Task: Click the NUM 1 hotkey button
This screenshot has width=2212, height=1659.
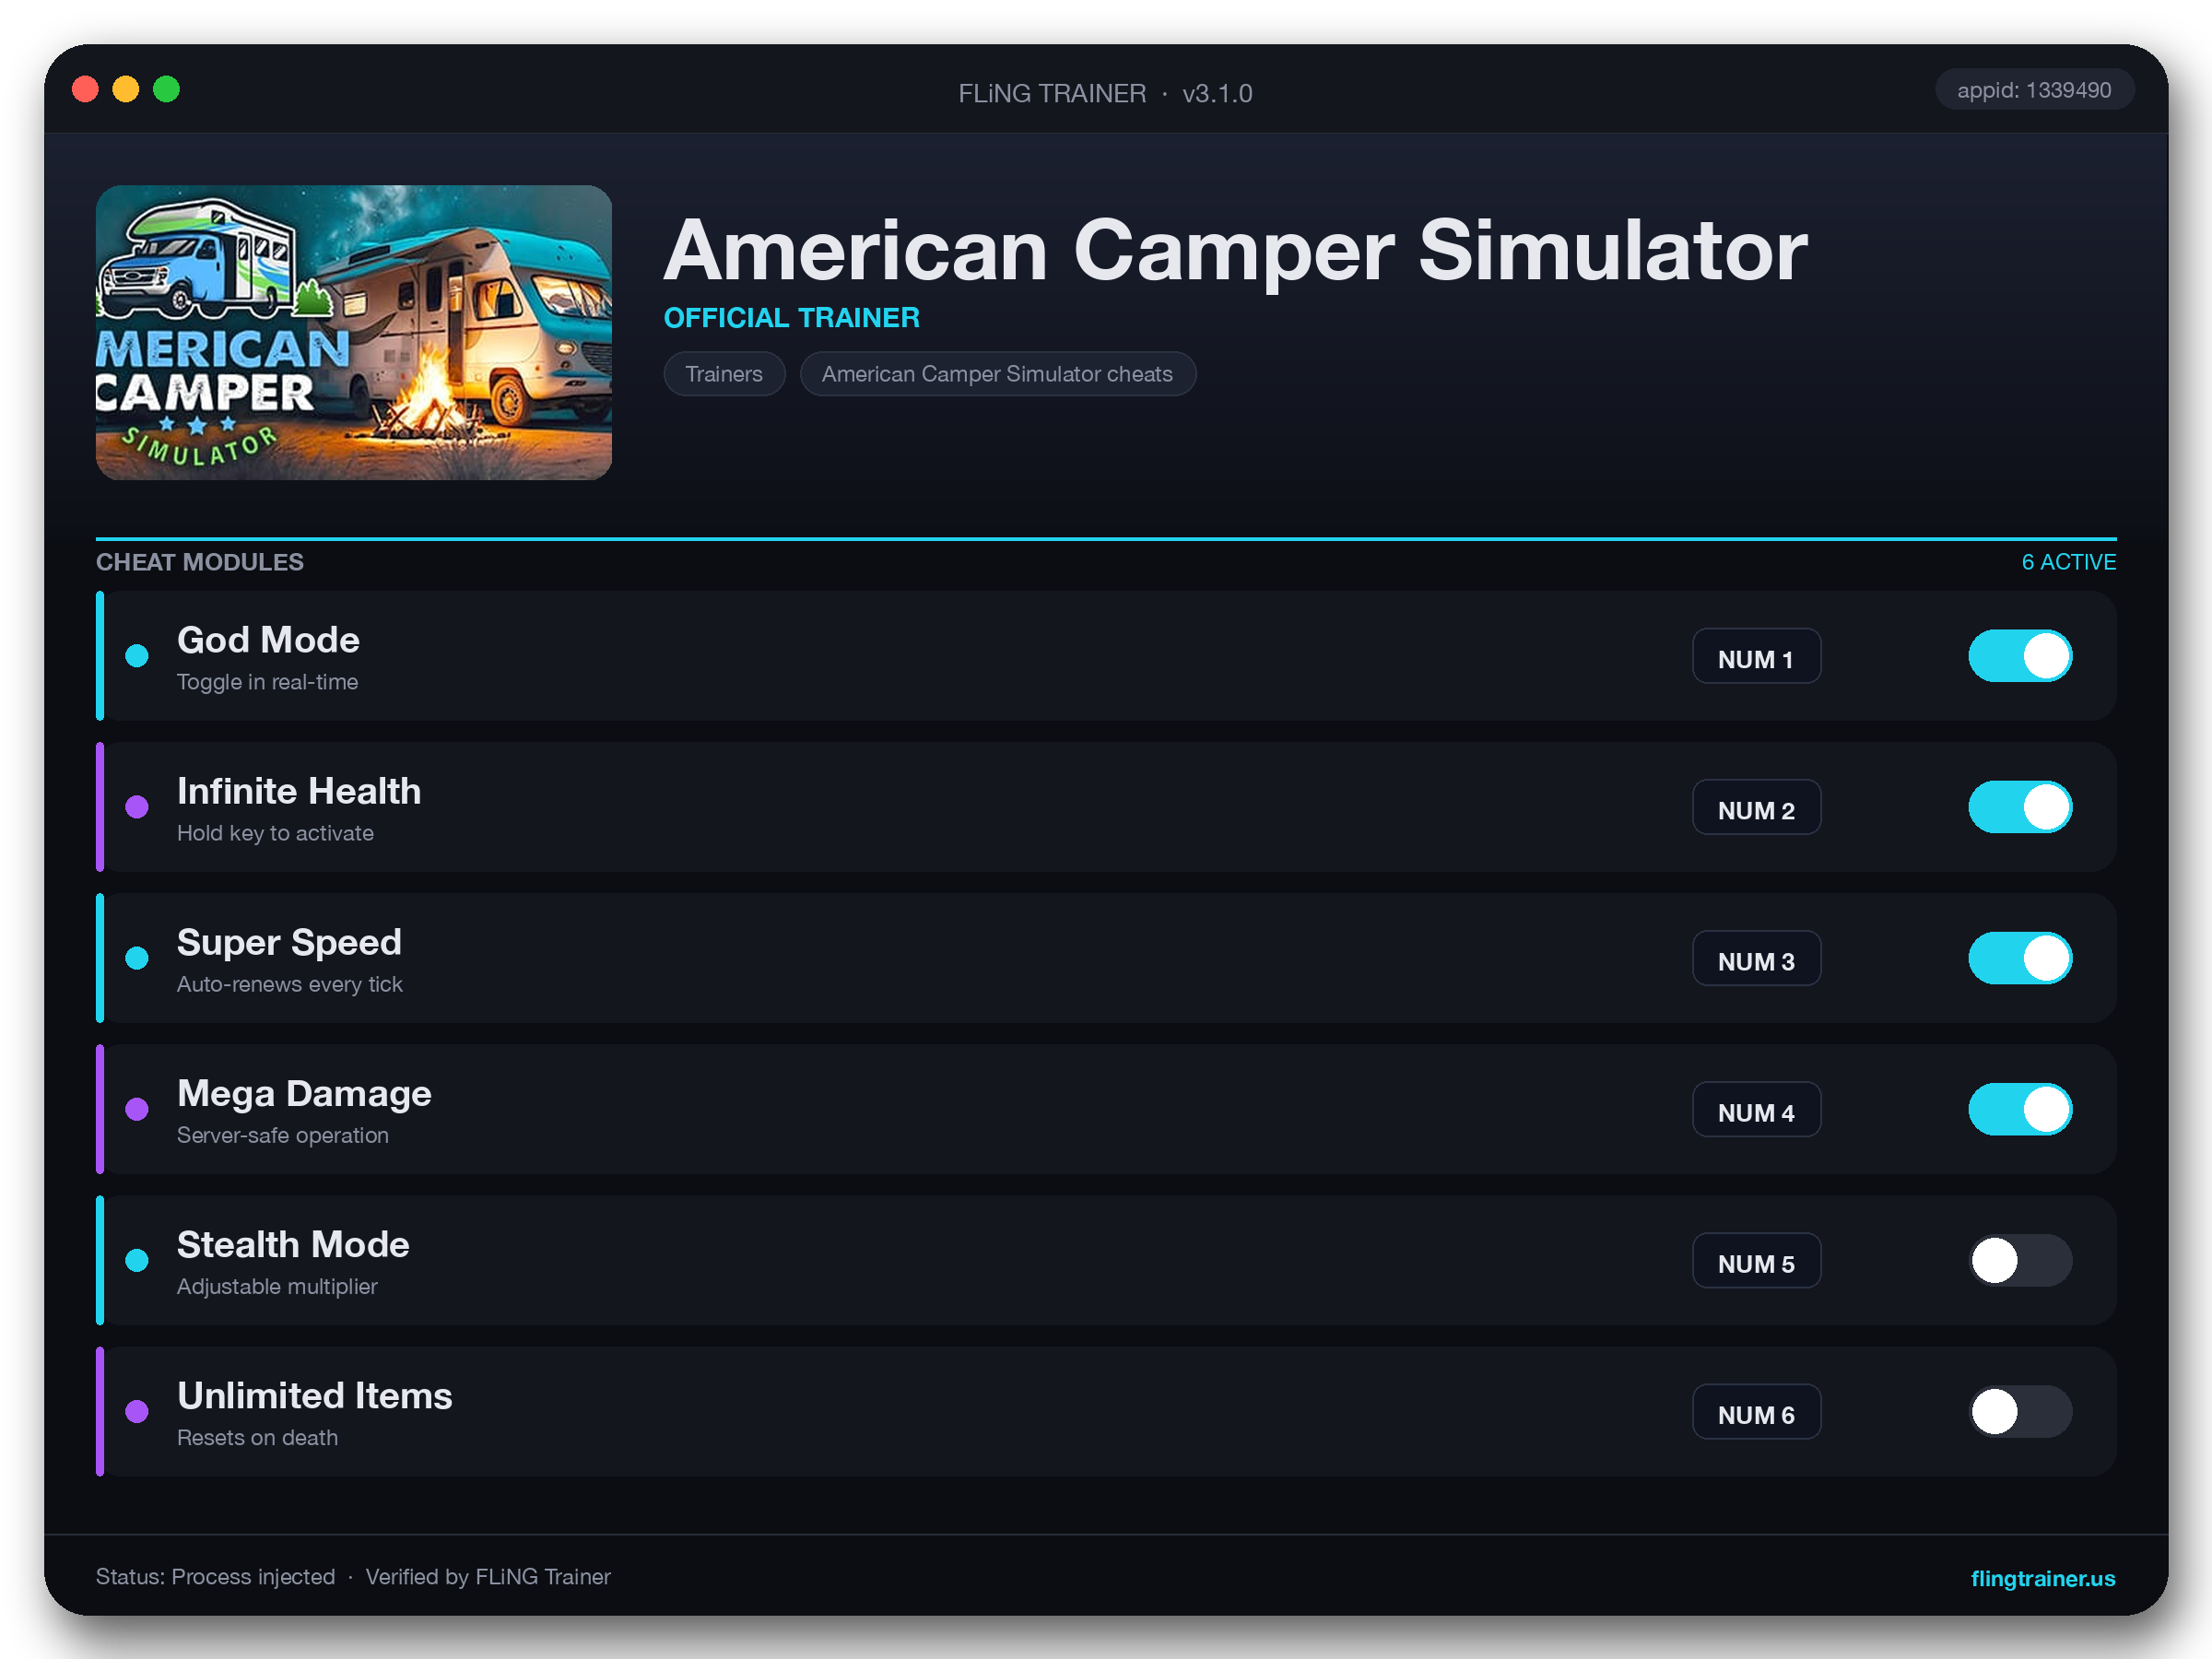Action: click(1756, 656)
